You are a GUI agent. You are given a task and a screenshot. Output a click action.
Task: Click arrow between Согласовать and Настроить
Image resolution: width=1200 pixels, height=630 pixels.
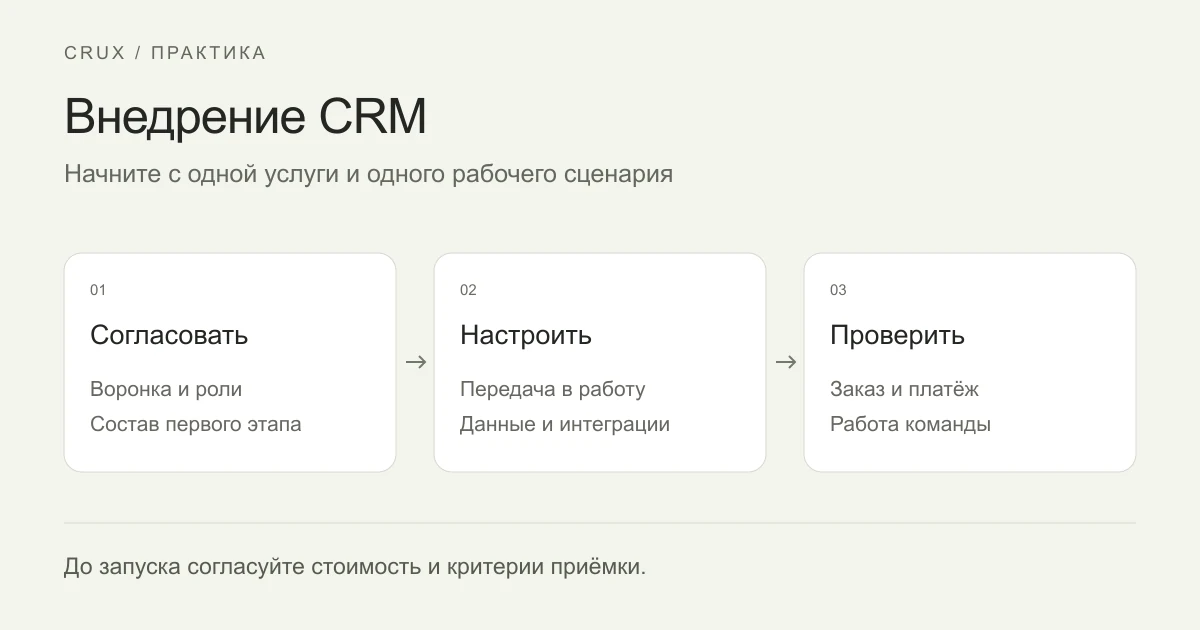pyautogui.click(x=416, y=362)
